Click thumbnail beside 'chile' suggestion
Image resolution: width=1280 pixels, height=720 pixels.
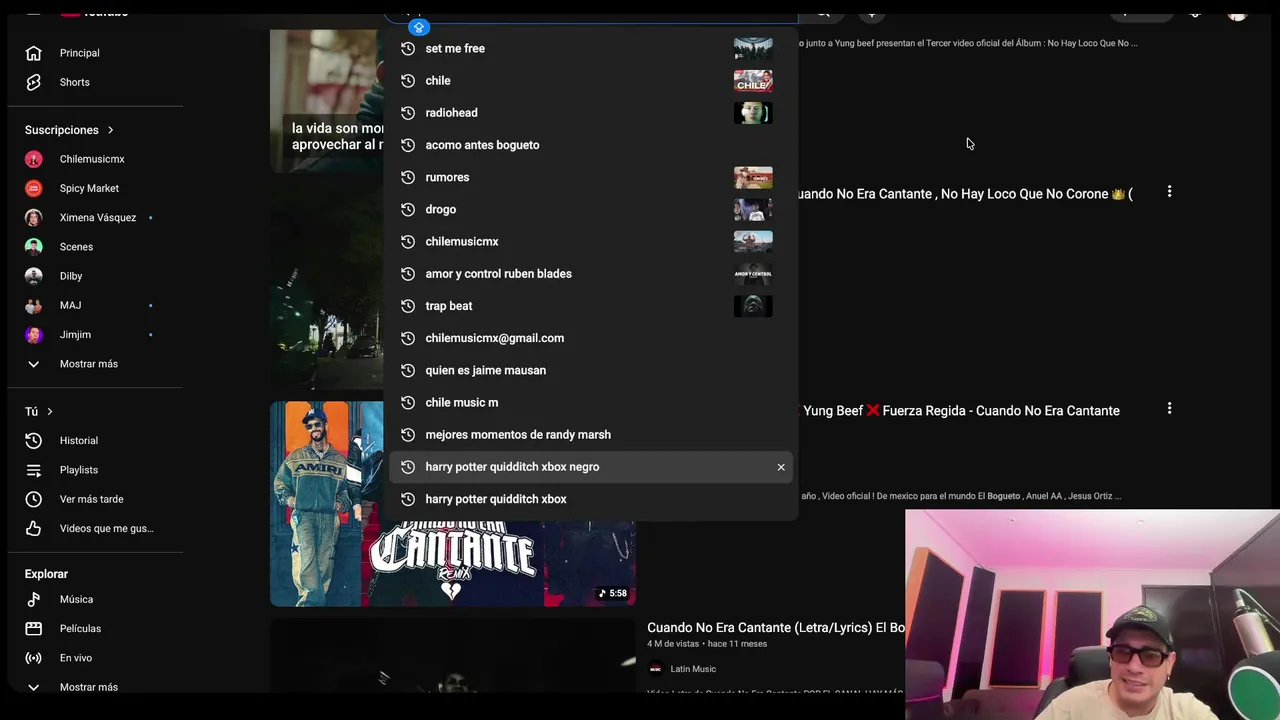[x=753, y=80]
